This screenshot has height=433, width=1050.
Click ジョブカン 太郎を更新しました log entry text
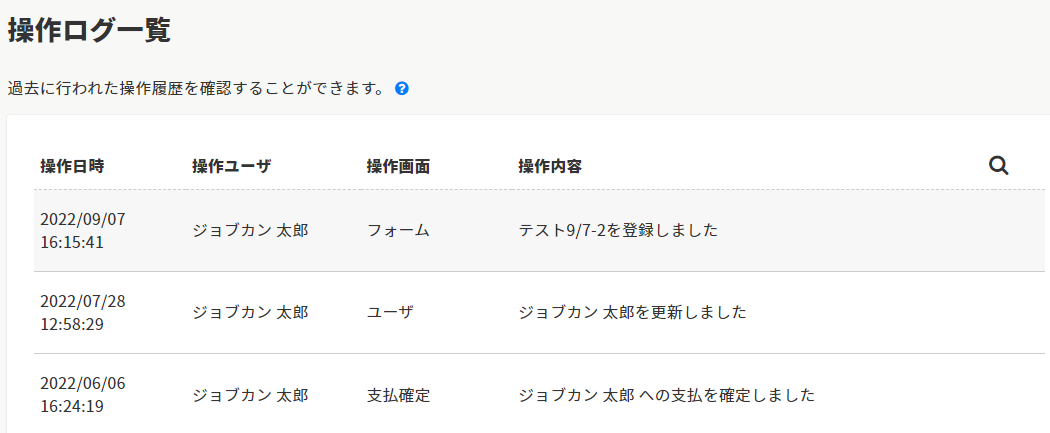[632, 312]
